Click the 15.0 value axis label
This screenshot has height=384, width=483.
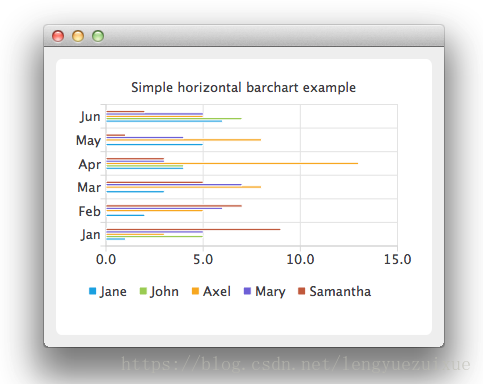397,259
